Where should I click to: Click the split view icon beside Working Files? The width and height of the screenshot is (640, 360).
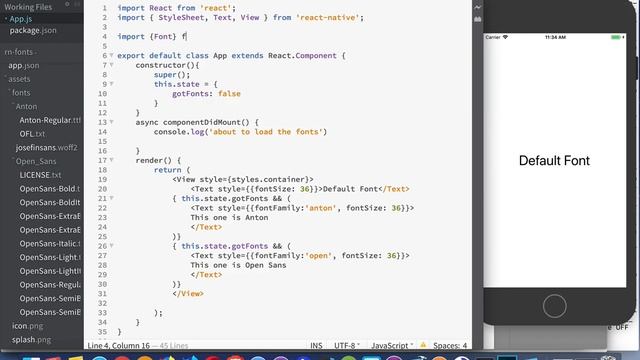click(77, 5)
